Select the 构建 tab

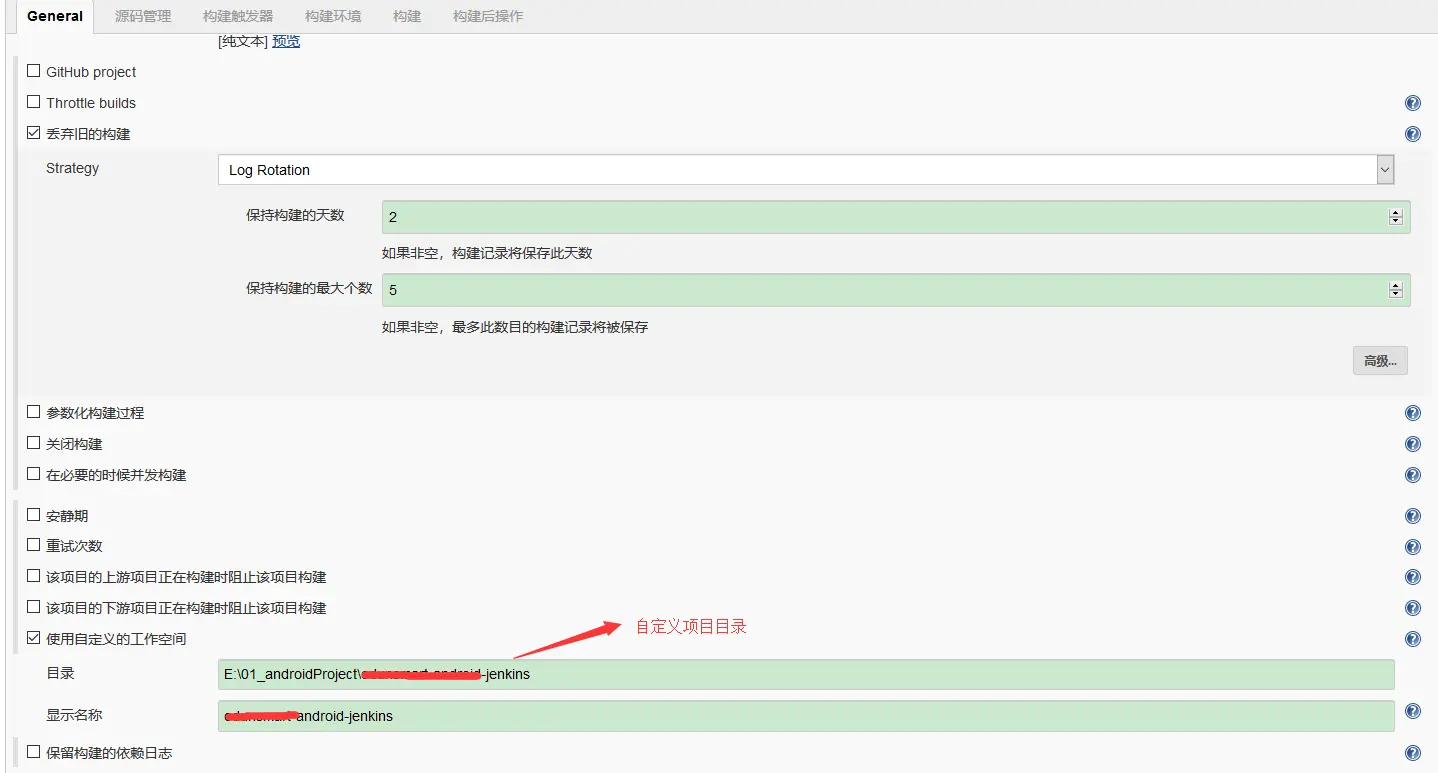[407, 16]
